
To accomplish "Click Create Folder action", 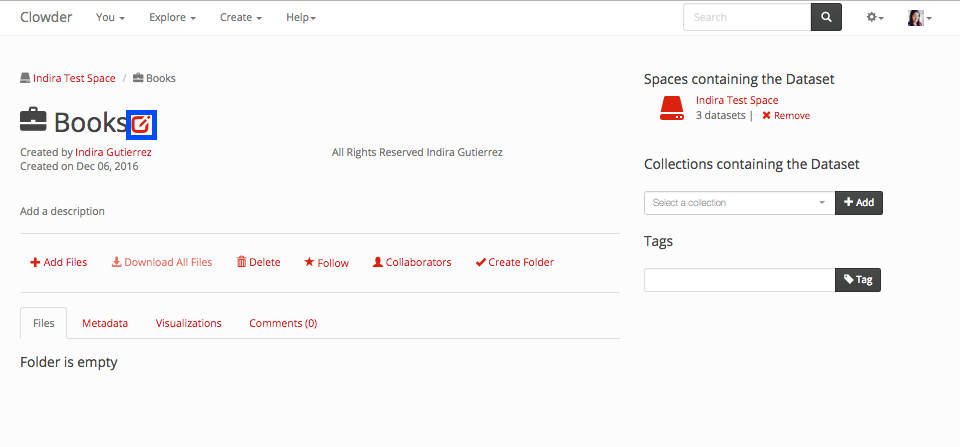I will [515, 262].
